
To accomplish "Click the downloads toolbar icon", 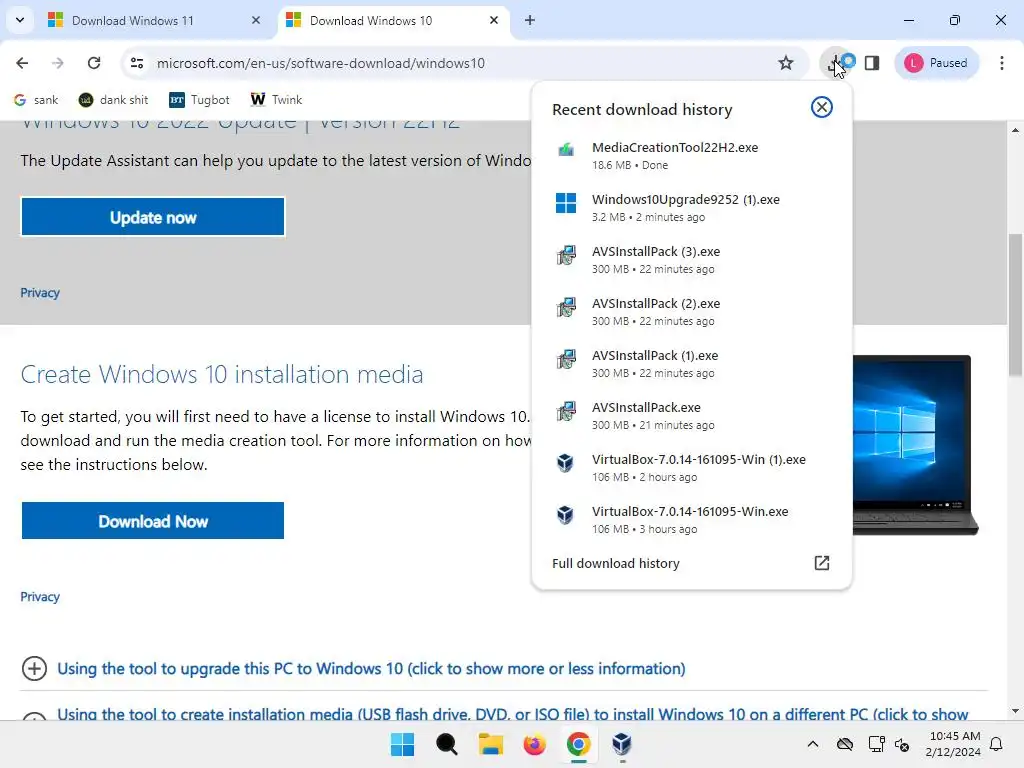I will coord(835,63).
